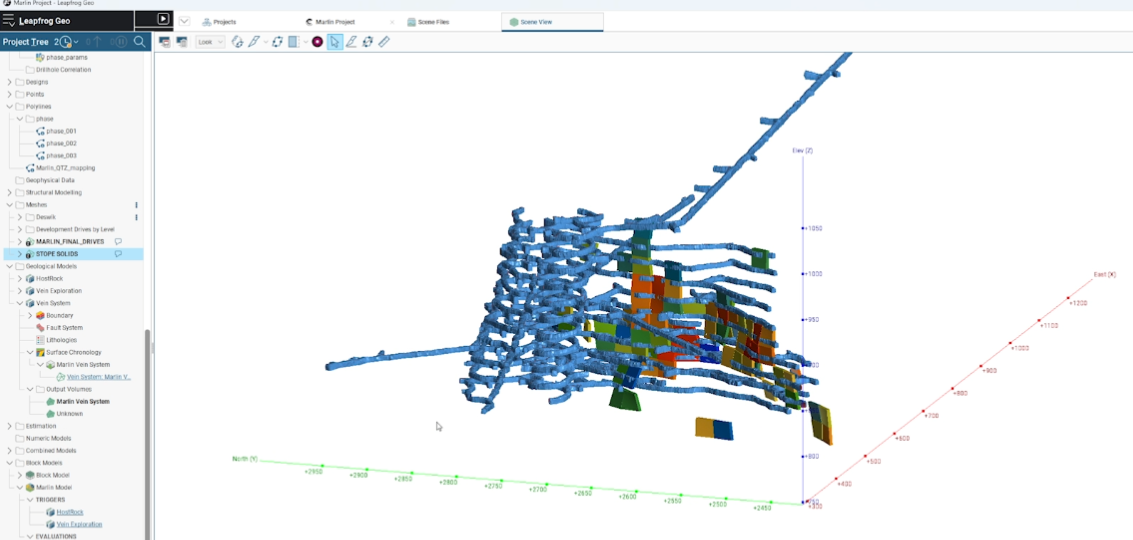Click the dark red record circle icon
The width and height of the screenshot is (1133, 540).
tap(317, 42)
